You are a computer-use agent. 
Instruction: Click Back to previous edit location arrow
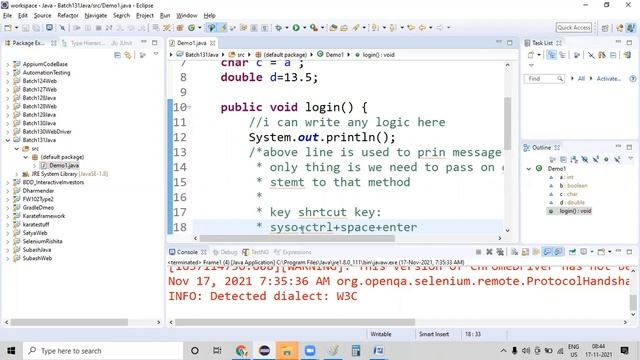411,28
